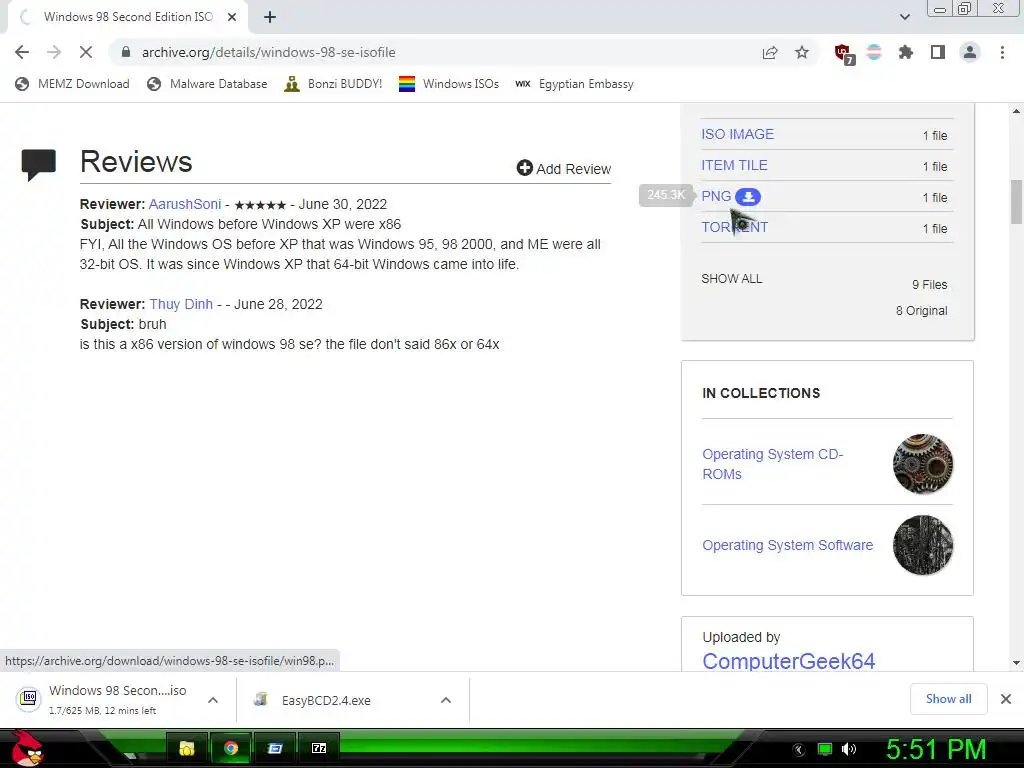Open a new browser tab
The width and height of the screenshot is (1024, 768).
click(270, 17)
